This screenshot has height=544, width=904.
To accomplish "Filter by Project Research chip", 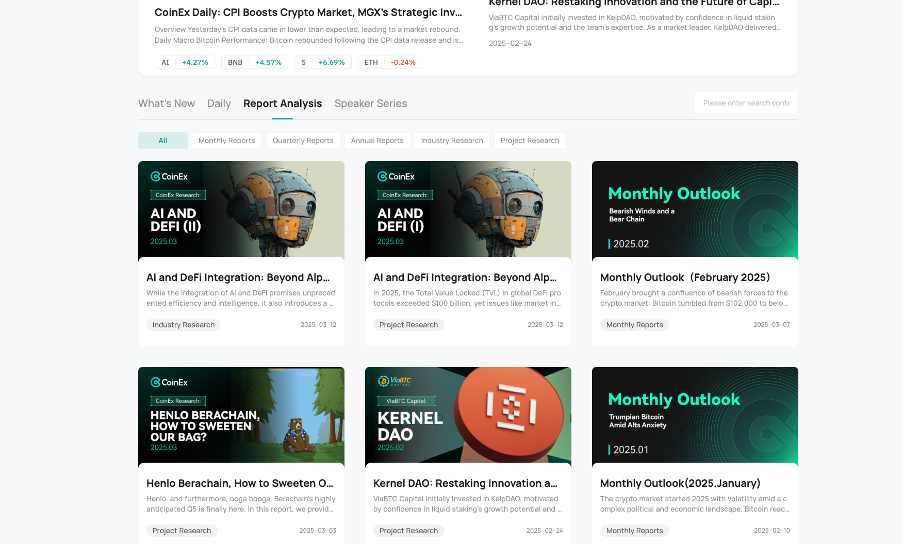I will click(530, 141).
